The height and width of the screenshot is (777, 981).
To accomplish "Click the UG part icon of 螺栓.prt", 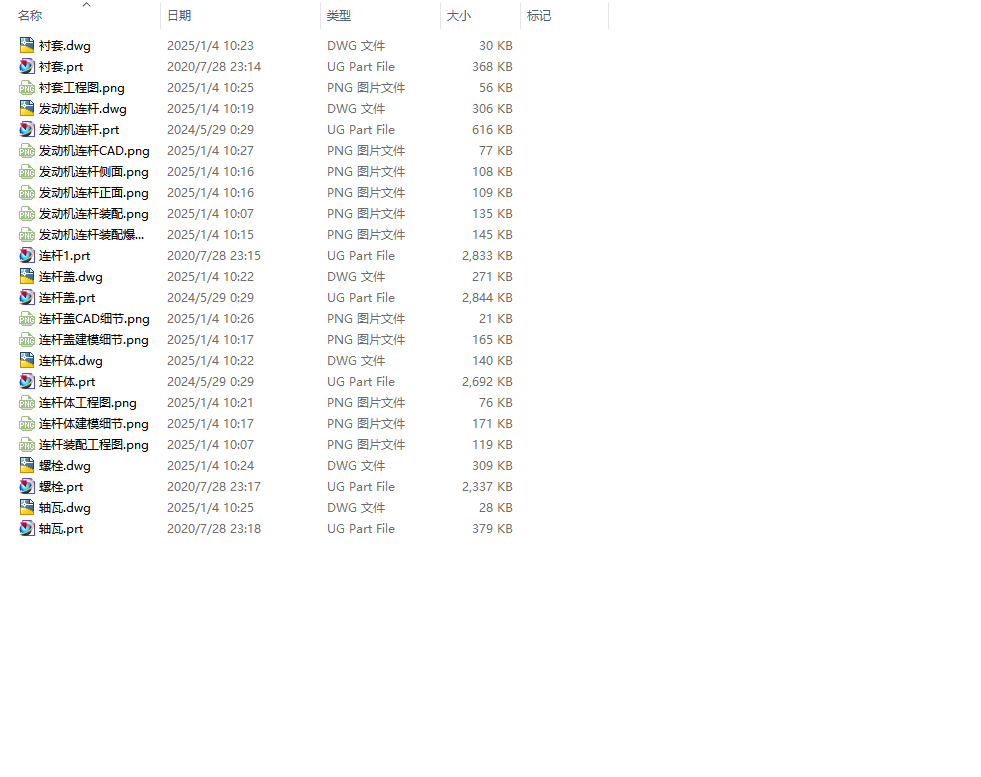I will pyautogui.click(x=26, y=487).
